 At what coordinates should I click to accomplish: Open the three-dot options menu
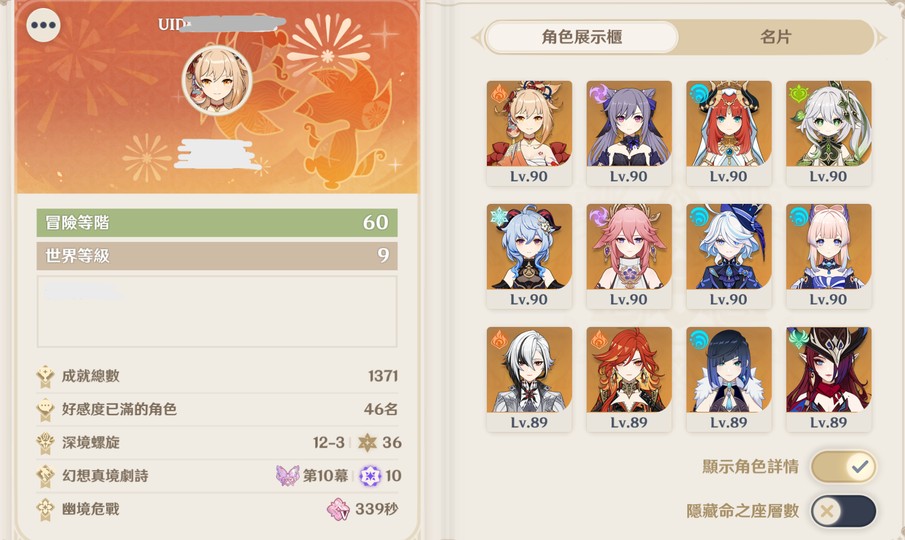point(43,25)
